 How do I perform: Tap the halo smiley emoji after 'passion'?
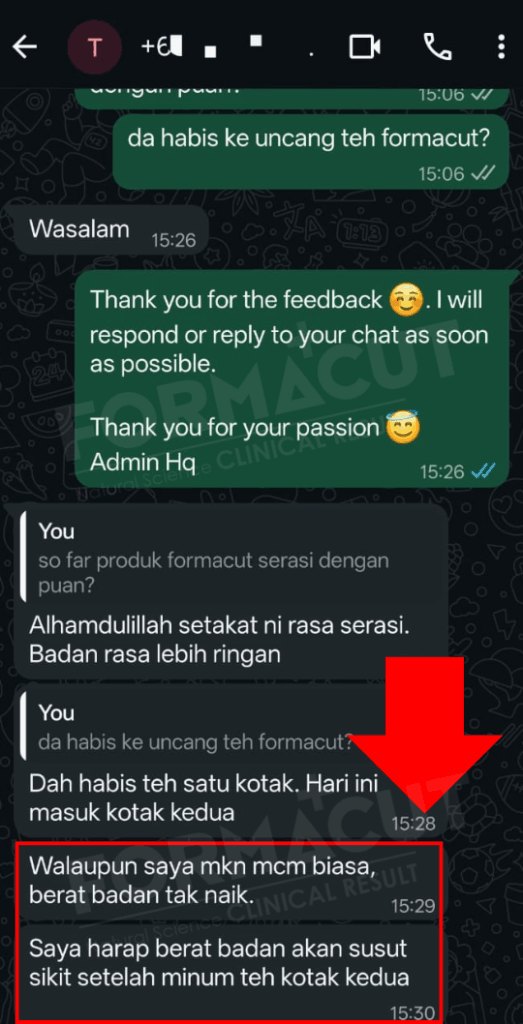pos(402,429)
